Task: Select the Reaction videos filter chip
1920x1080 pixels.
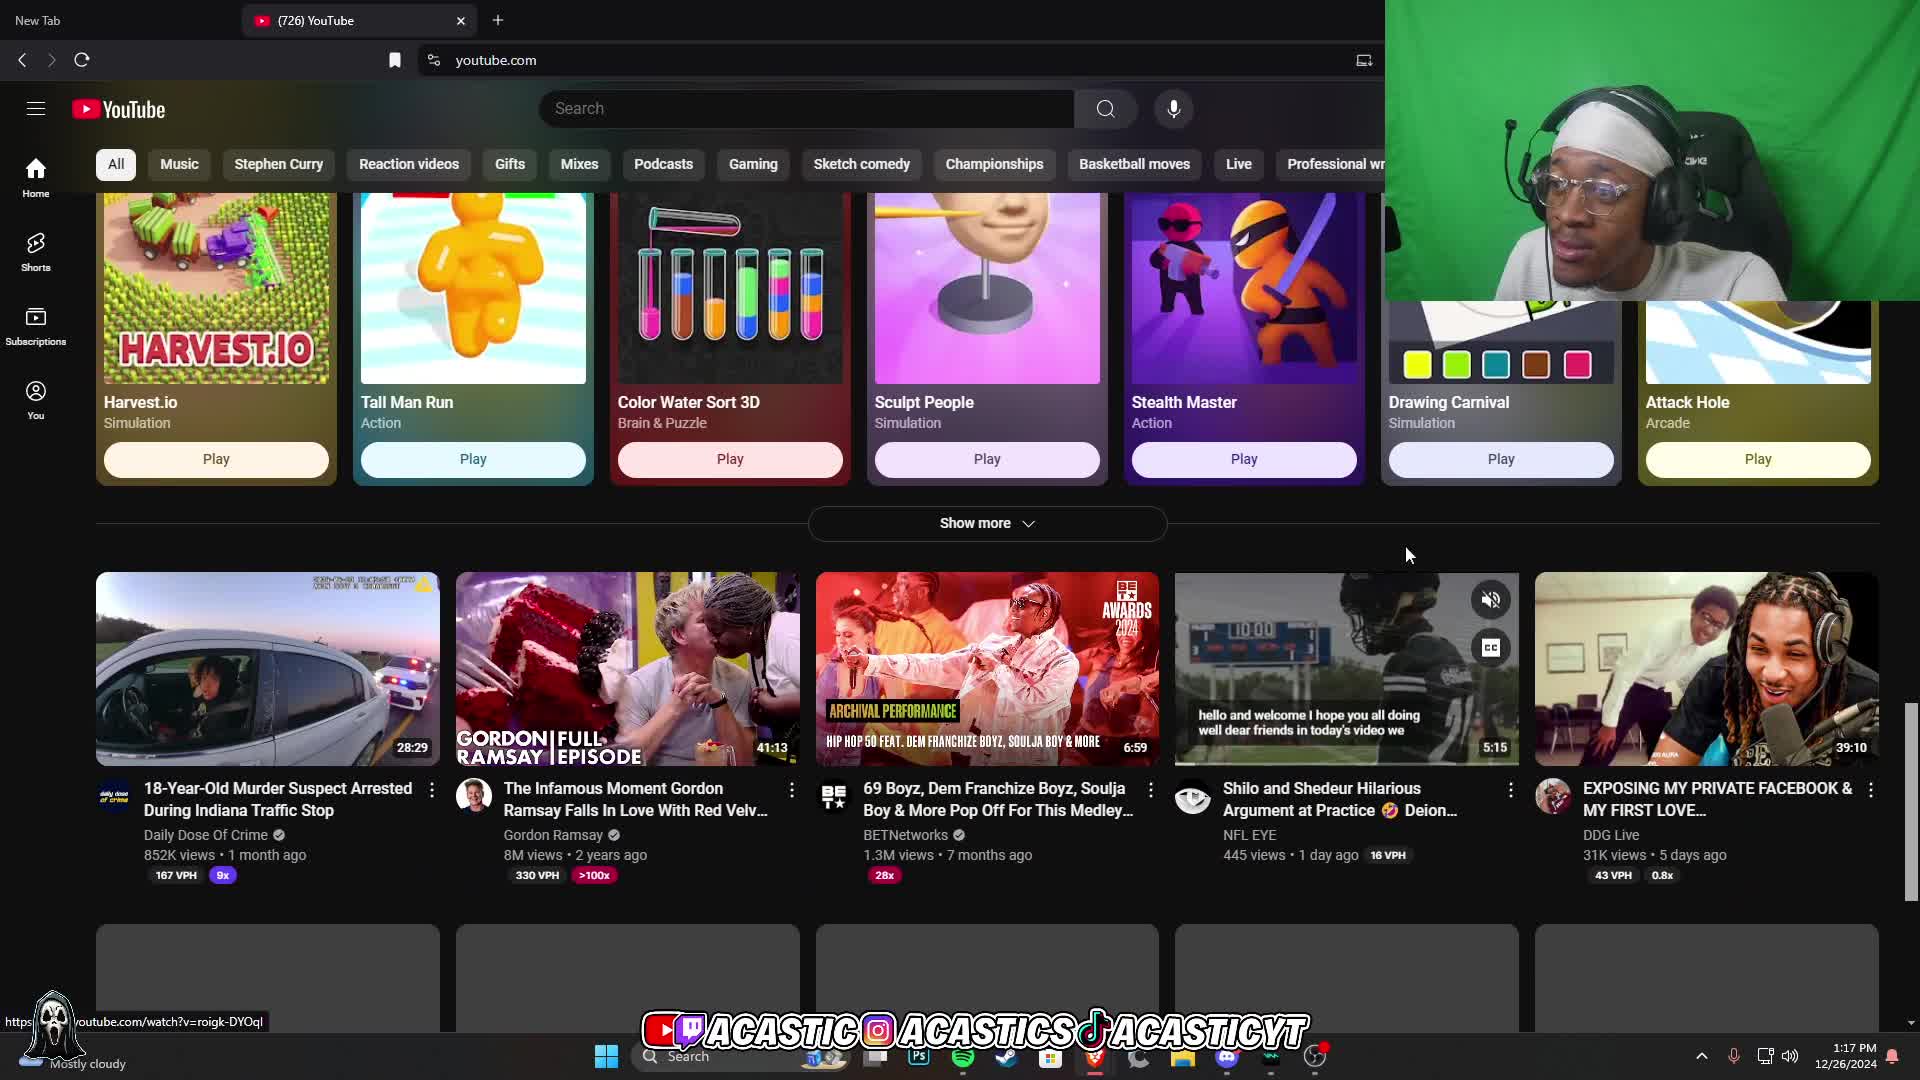Action: coord(409,164)
